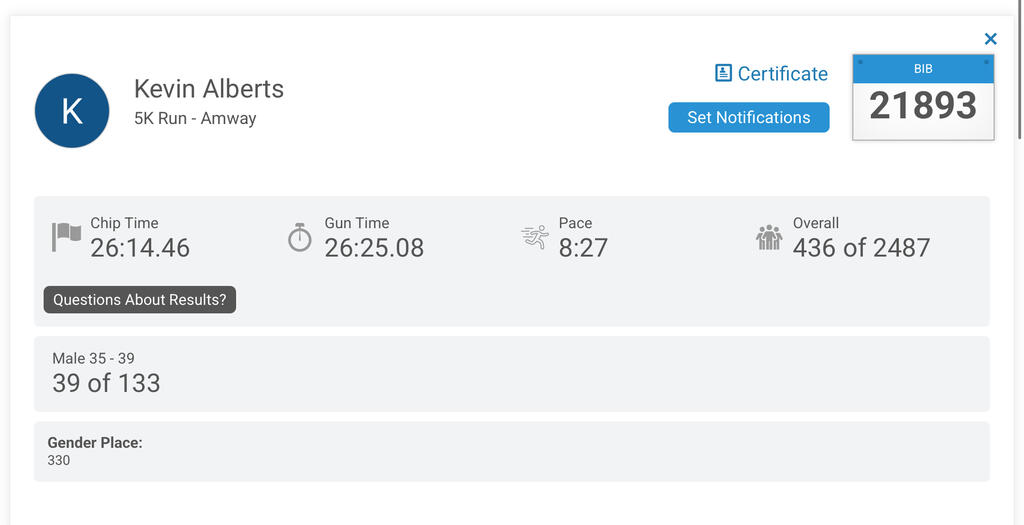Click the BIB 21893 badge
Viewport: 1024px width, 525px height.
coord(923,97)
